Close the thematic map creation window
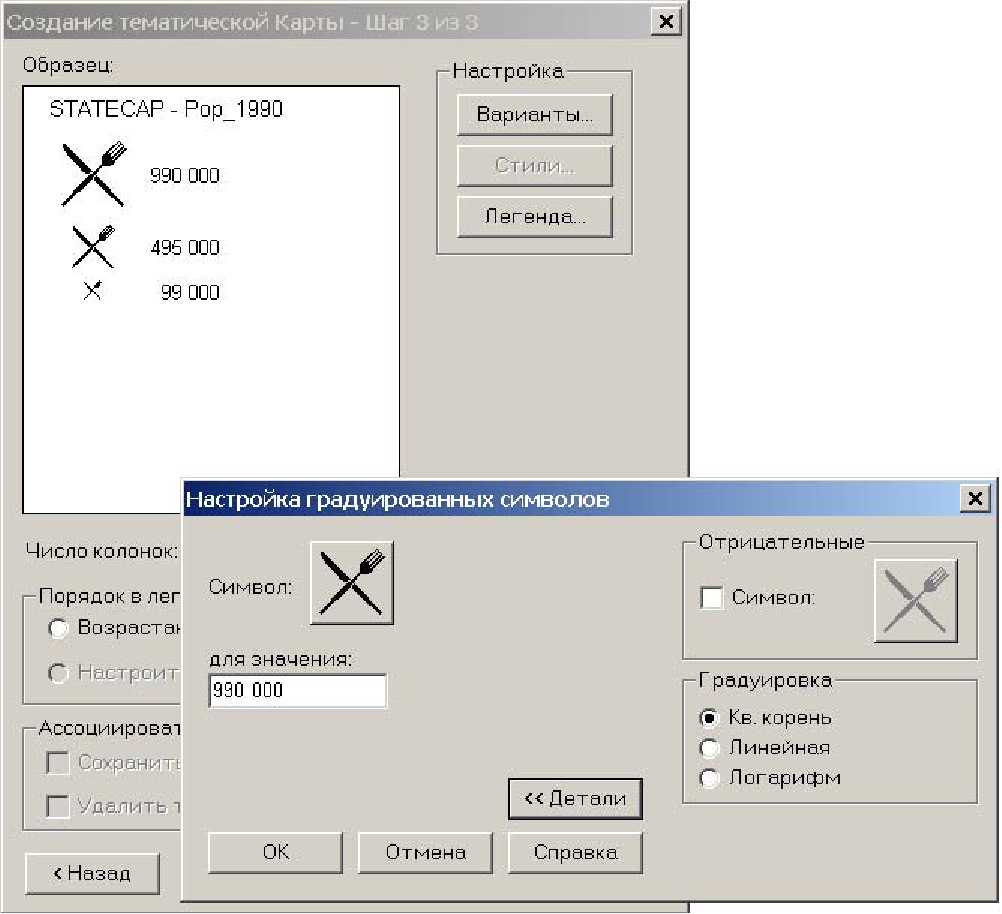Viewport: 1002px width, 914px height. [663, 22]
